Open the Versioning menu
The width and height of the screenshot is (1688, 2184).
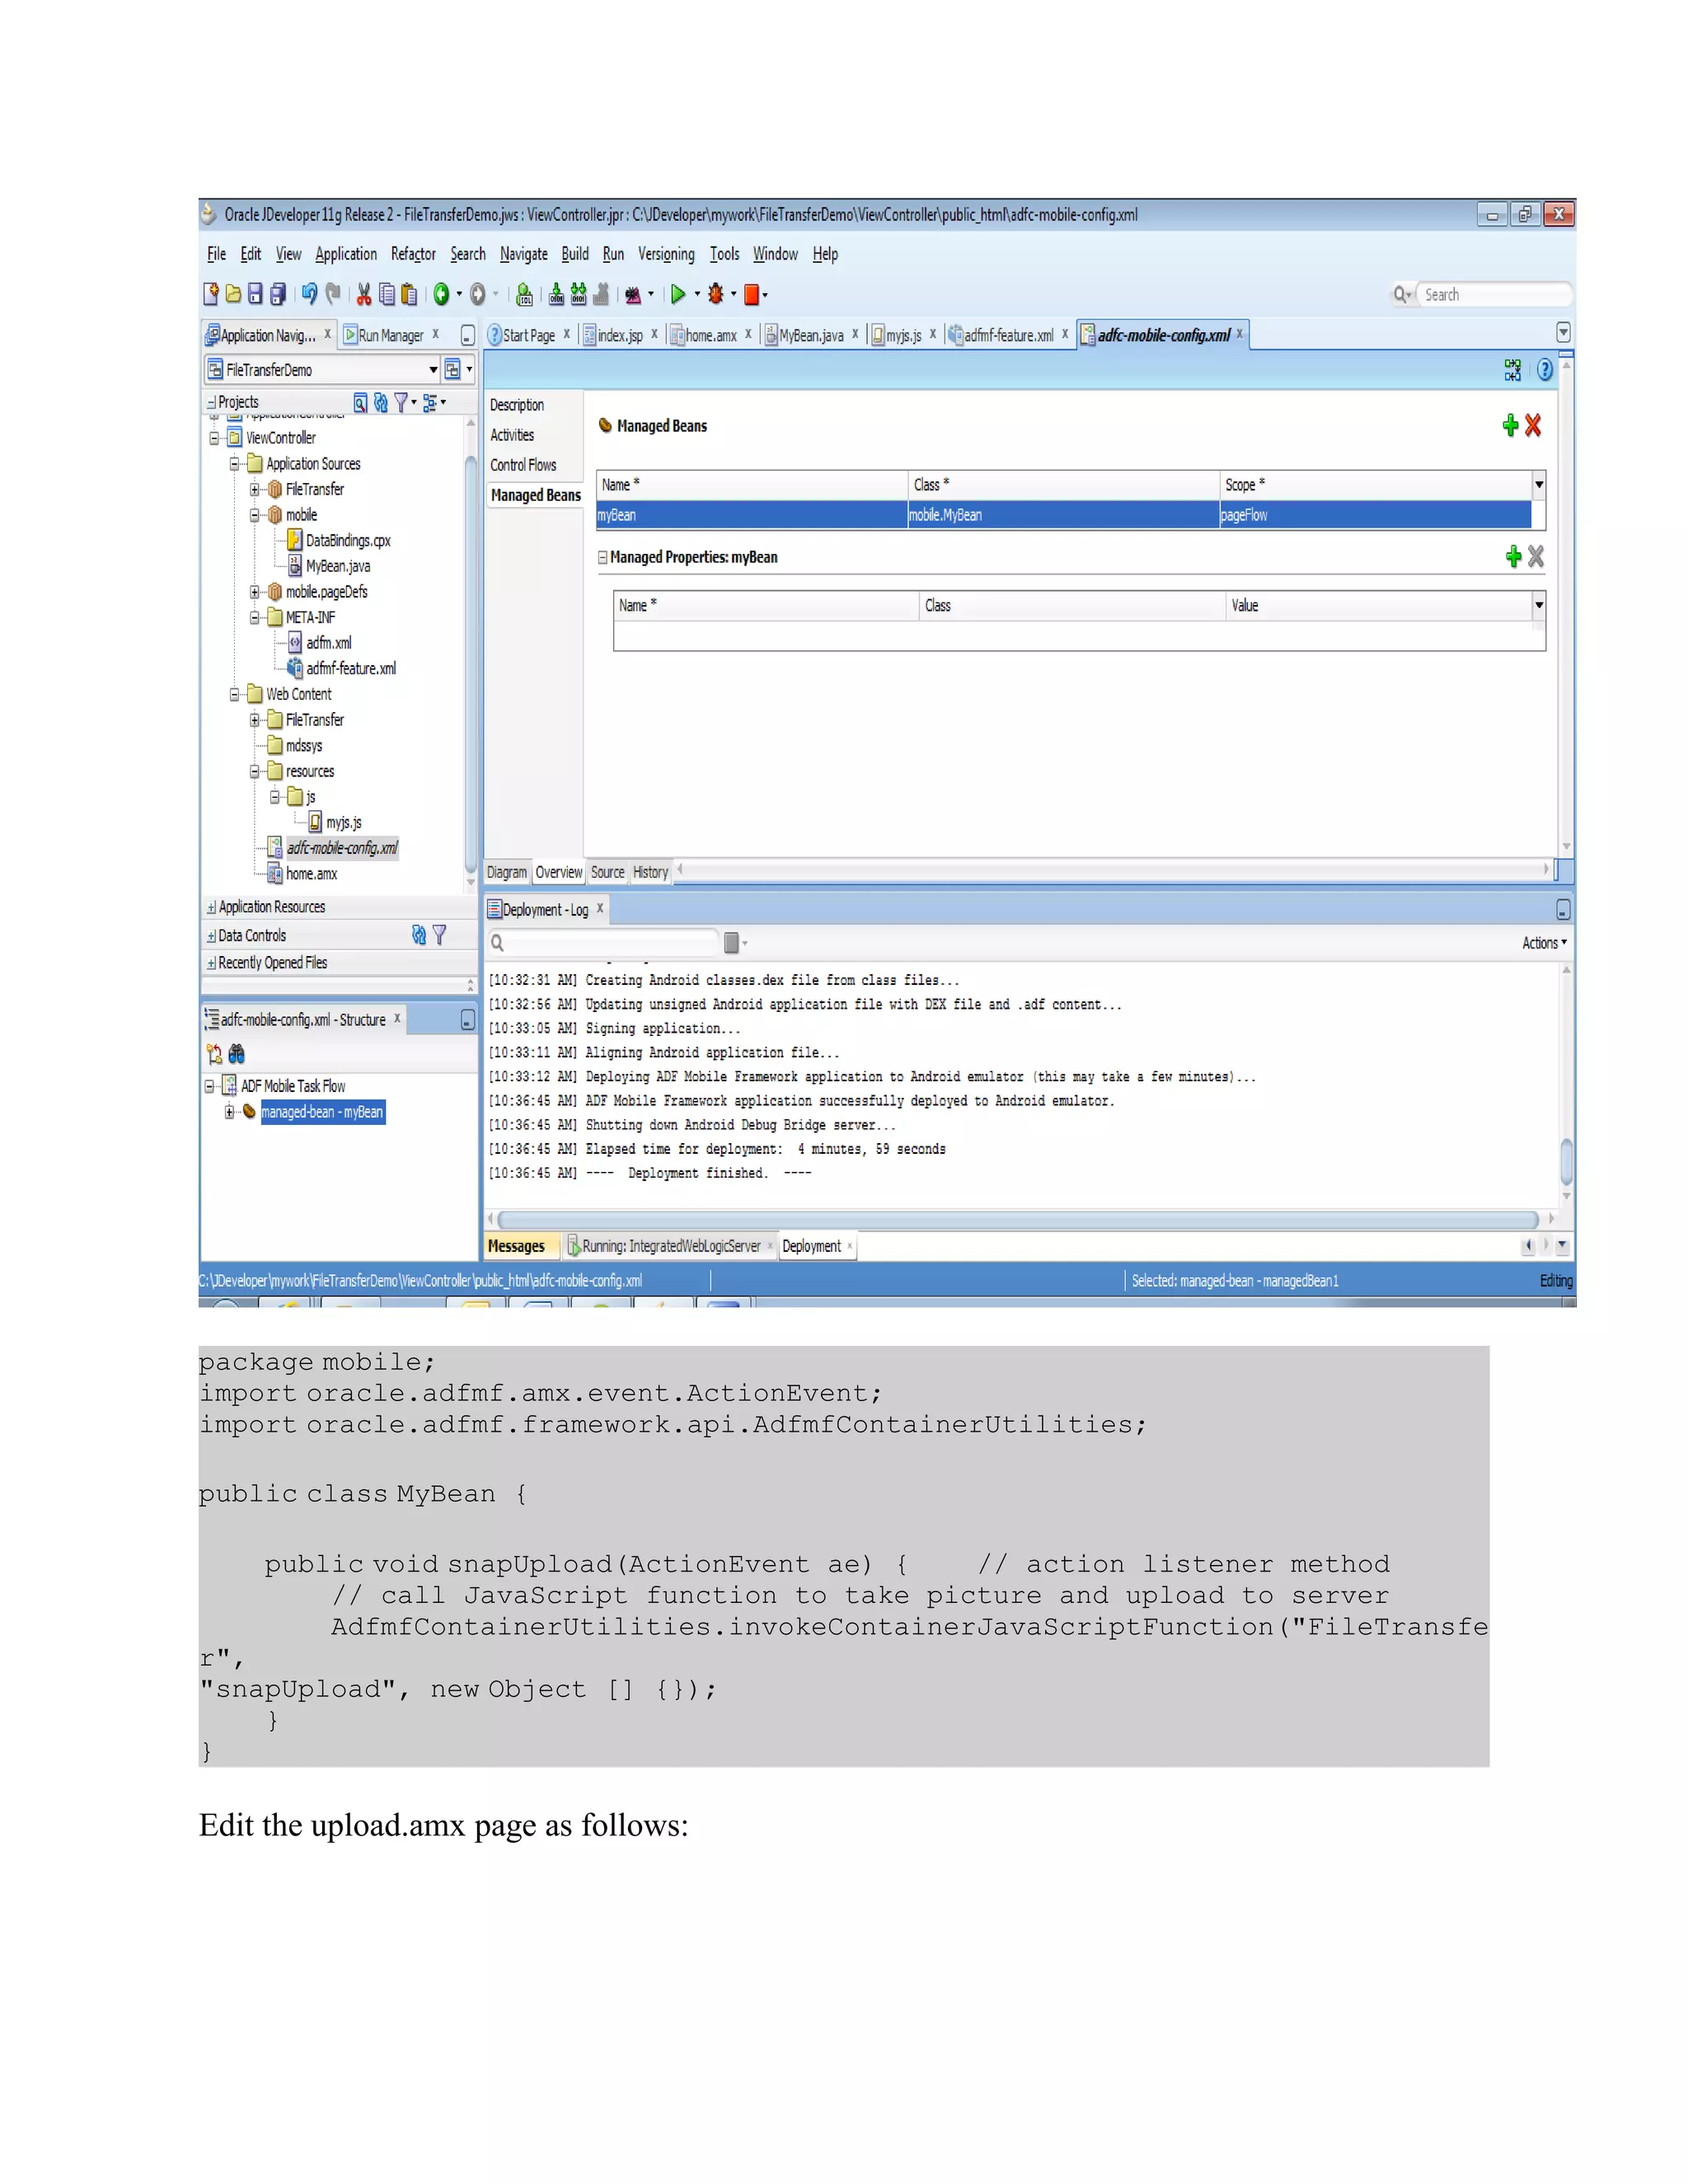[x=666, y=254]
